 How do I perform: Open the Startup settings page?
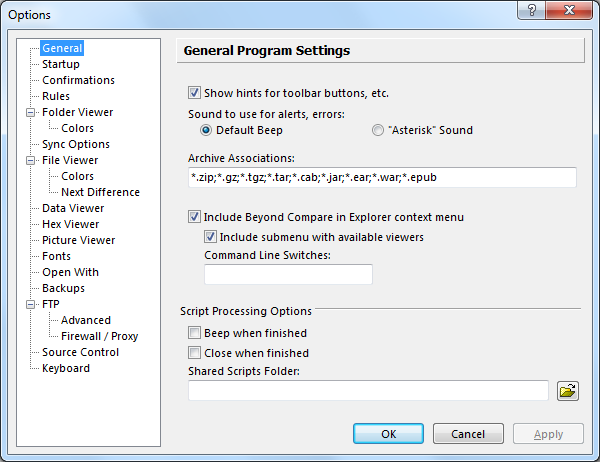click(60, 64)
